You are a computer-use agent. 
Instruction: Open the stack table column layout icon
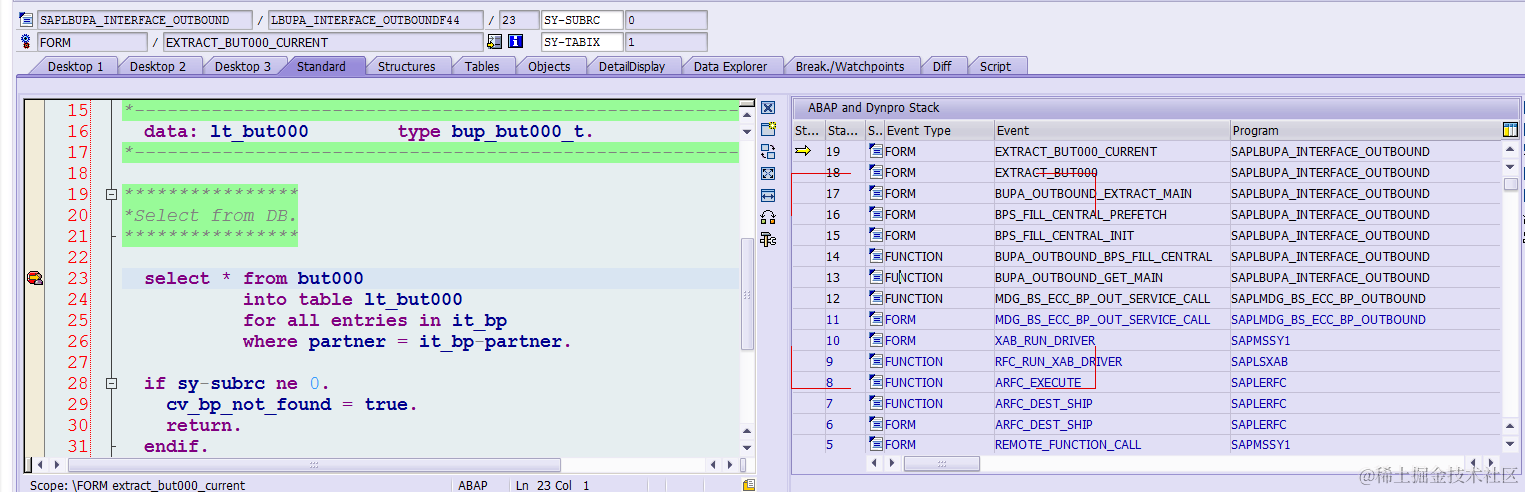click(x=1510, y=130)
